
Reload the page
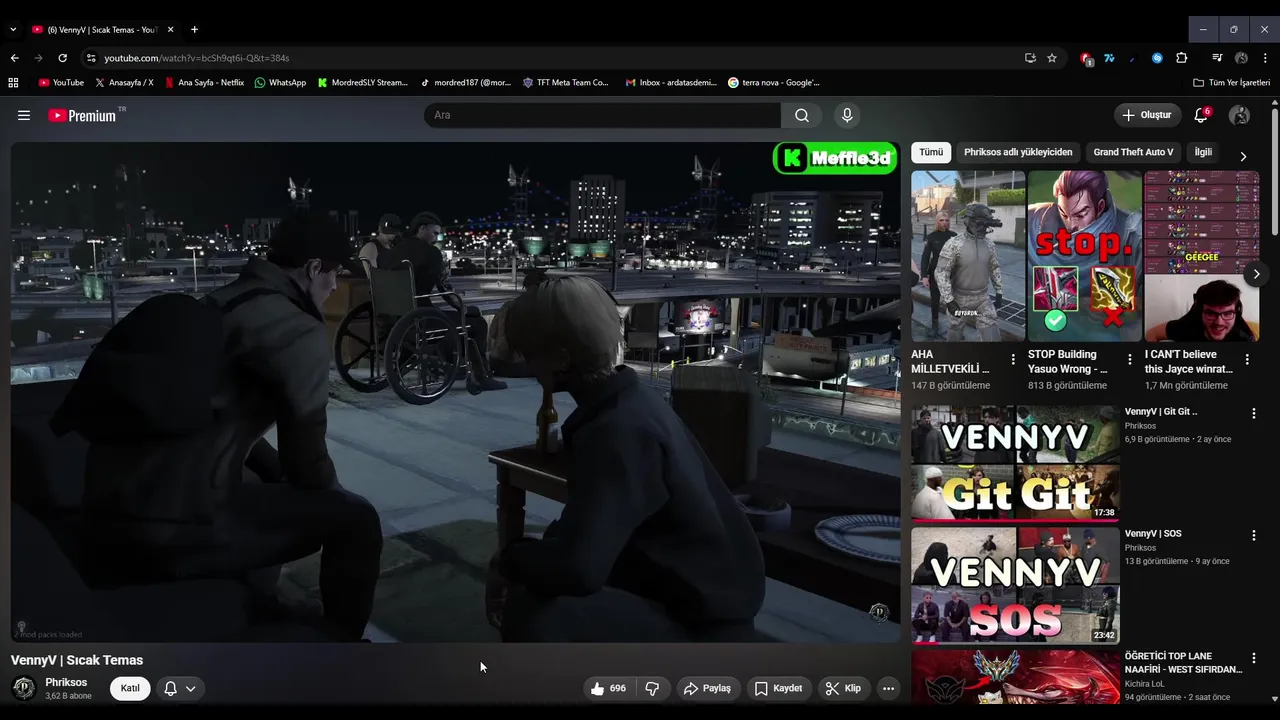(62, 58)
